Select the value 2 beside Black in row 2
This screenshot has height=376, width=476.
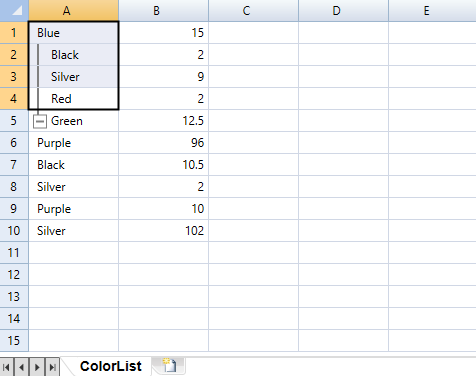[x=163, y=55]
